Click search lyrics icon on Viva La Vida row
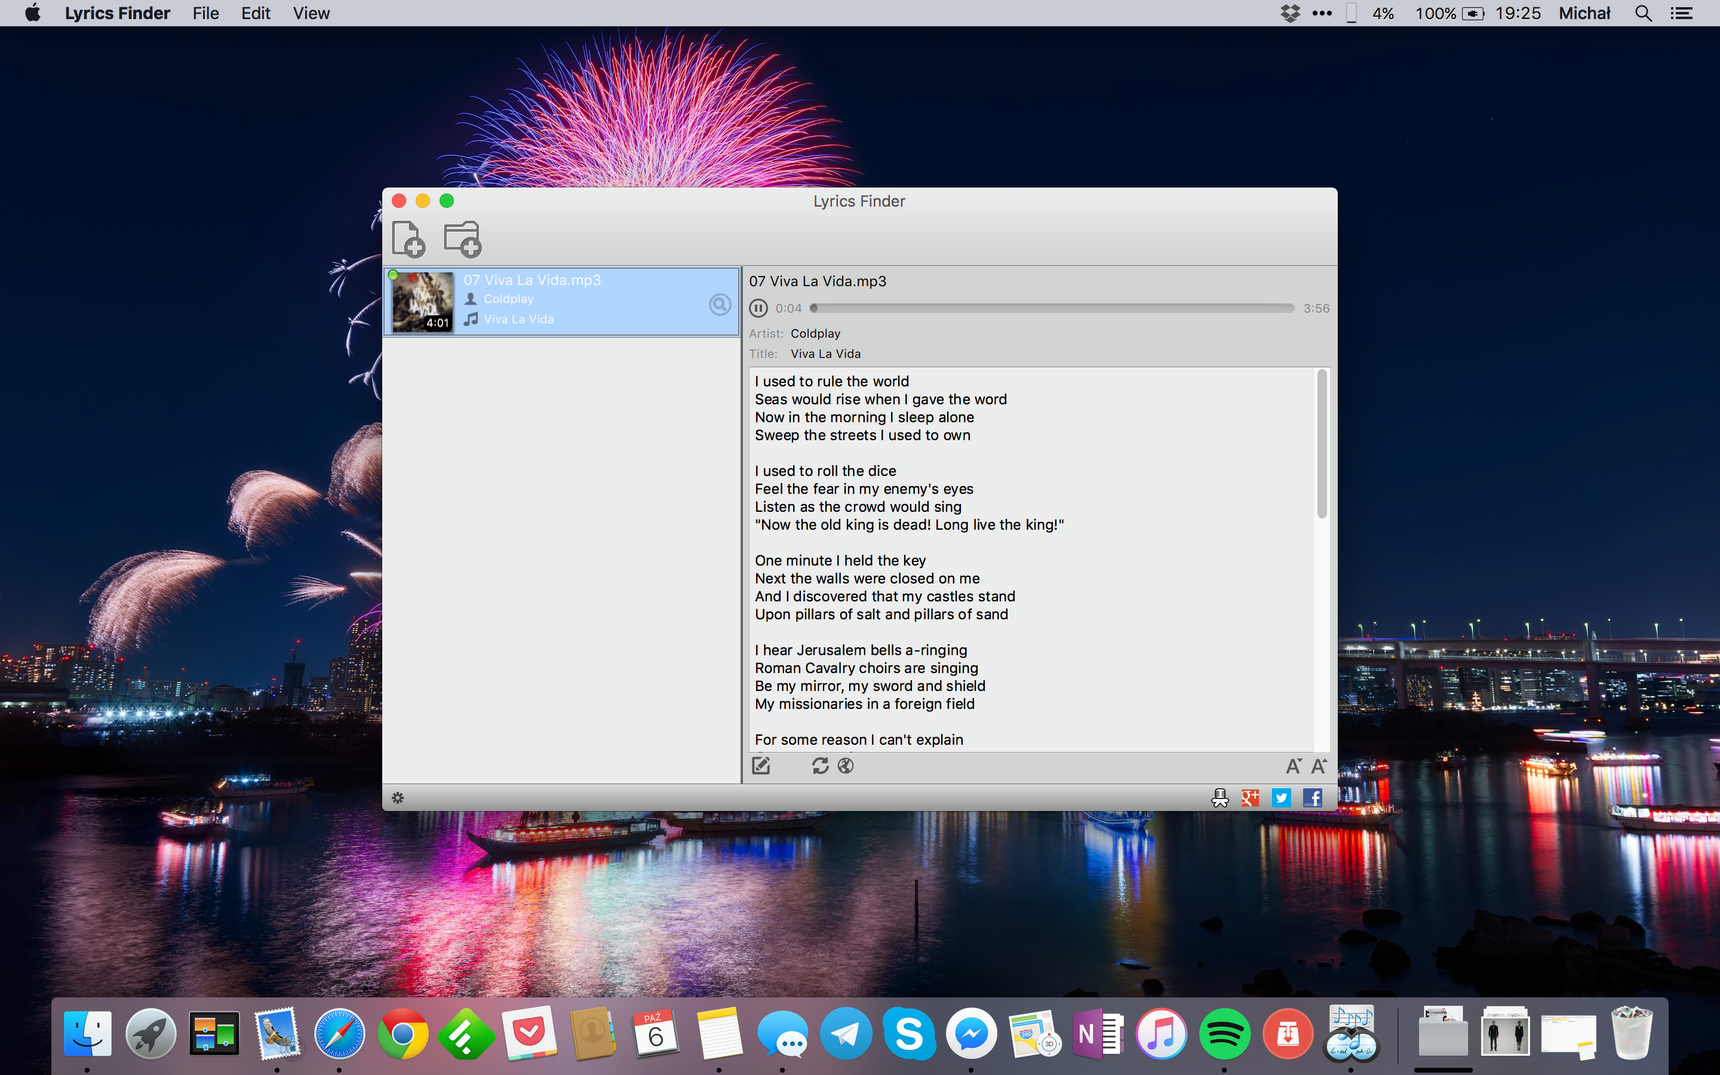1720x1075 pixels. pos(719,305)
